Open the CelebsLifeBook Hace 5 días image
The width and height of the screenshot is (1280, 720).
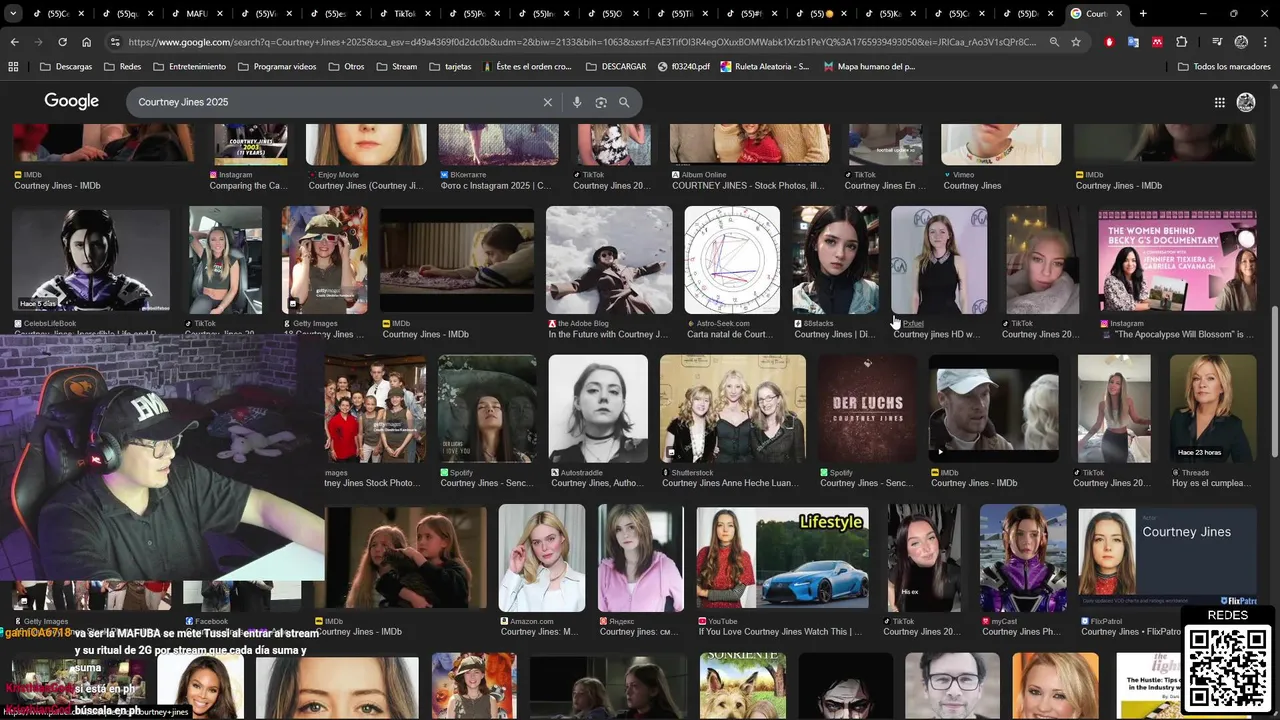point(91,260)
